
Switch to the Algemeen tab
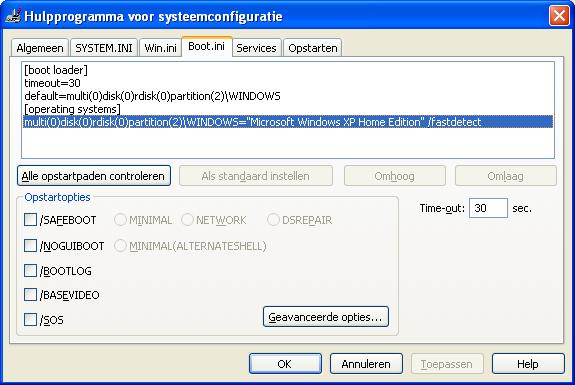click(x=40, y=48)
